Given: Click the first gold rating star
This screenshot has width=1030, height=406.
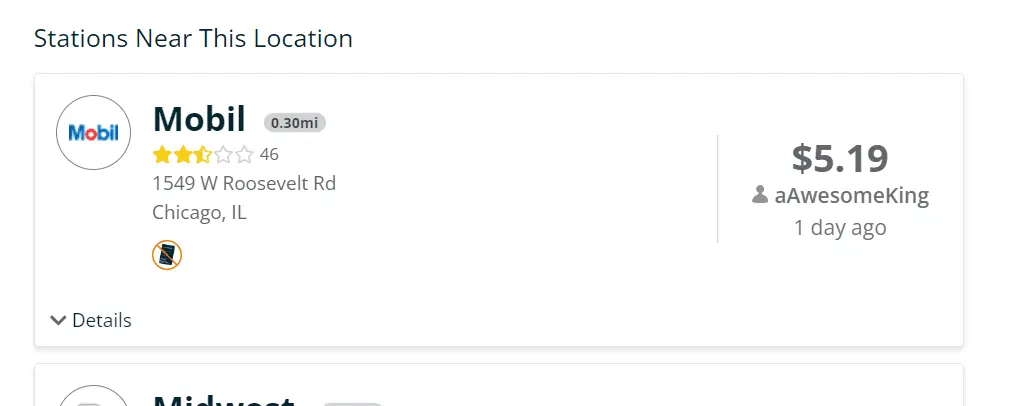Looking at the screenshot, I should tap(161, 155).
